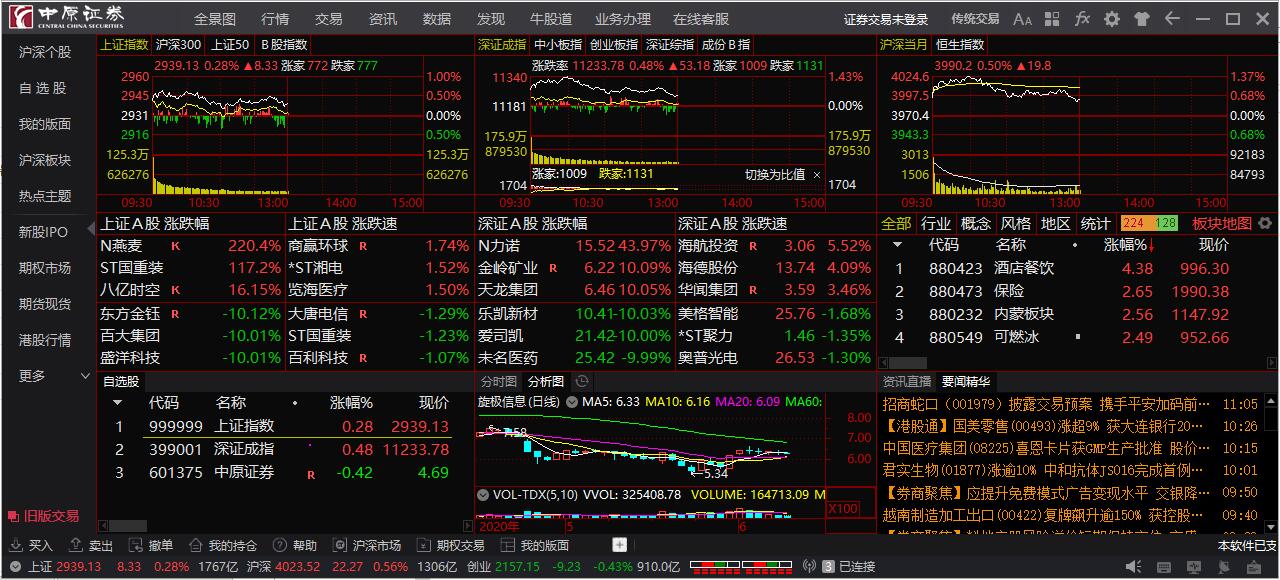Click X100 volume scale label

[845, 508]
